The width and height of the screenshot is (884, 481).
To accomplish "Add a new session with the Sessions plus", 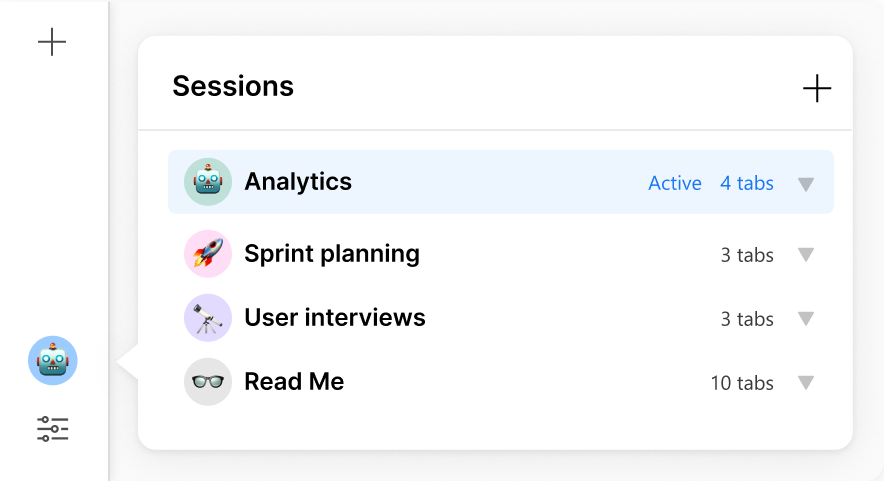I will coord(817,88).
